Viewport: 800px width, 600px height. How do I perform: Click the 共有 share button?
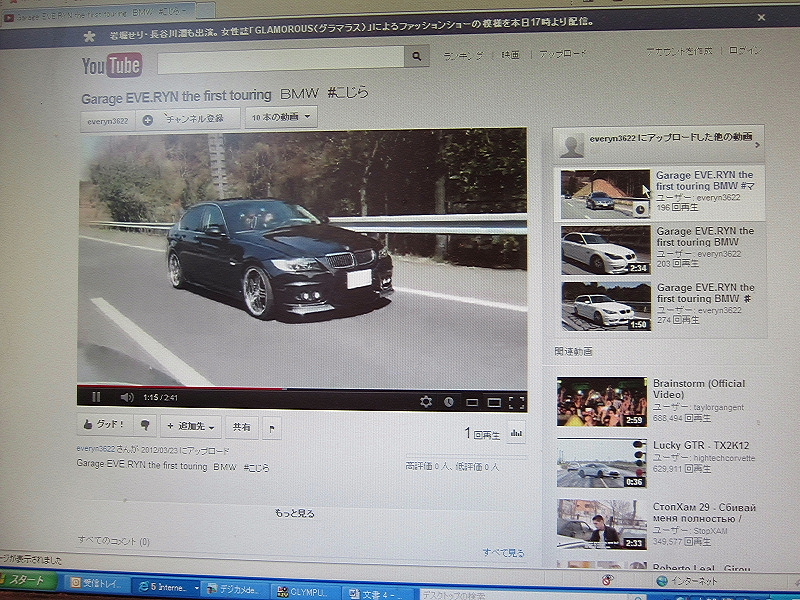click(x=242, y=426)
